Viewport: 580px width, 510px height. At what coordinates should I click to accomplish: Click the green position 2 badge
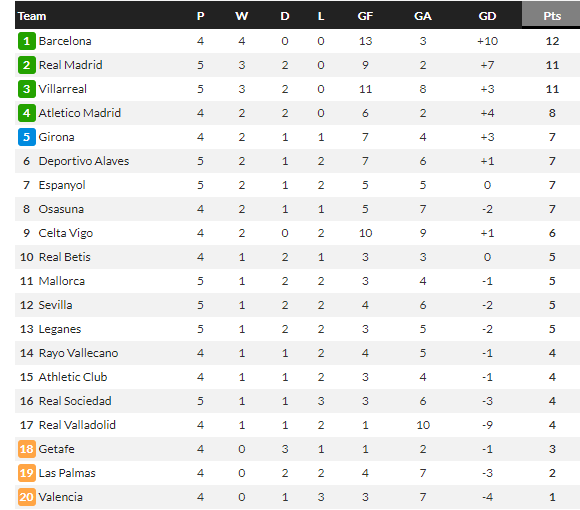[27, 65]
